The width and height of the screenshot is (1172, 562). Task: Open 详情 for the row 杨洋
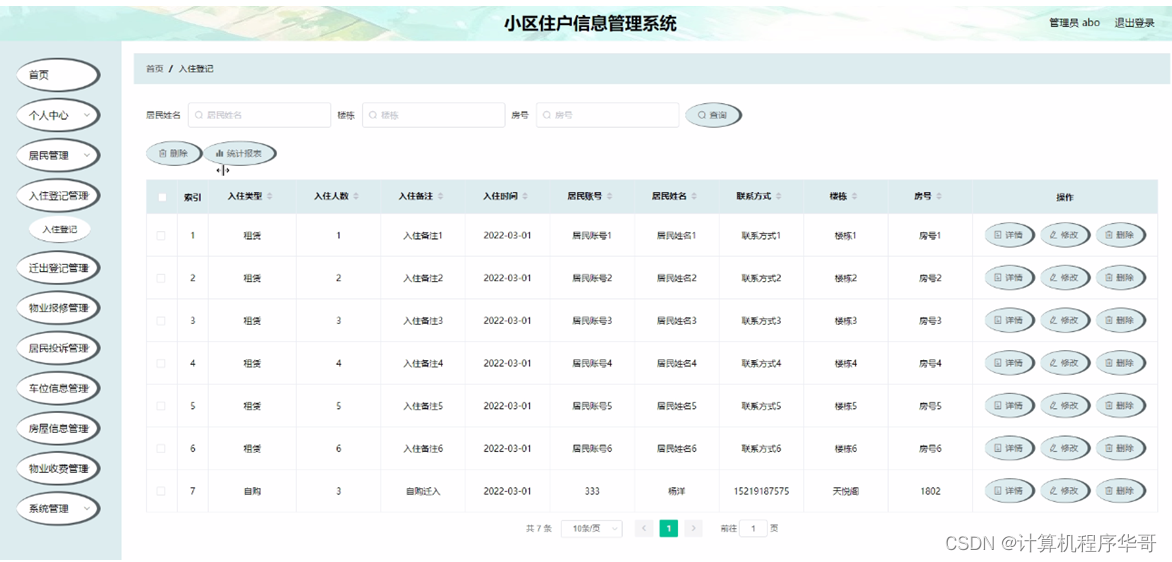1010,491
